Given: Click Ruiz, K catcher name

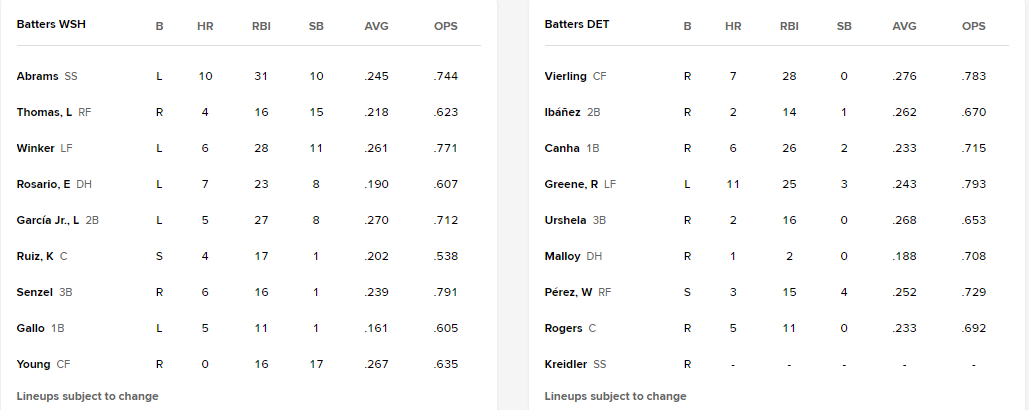Looking at the screenshot, I should [x=35, y=256].
